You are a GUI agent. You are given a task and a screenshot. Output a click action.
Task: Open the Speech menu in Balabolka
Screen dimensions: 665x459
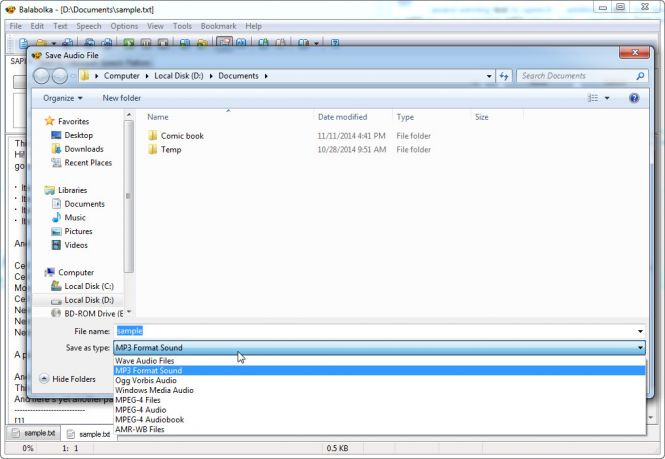pyautogui.click(x=89, y=26)
